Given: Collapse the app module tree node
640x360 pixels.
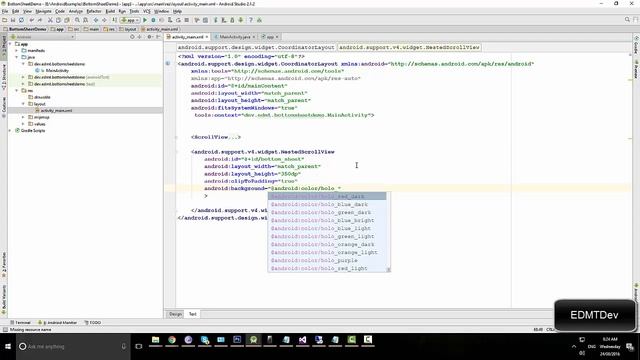Looking at the screenshot, I should click(x=10, y=44).
